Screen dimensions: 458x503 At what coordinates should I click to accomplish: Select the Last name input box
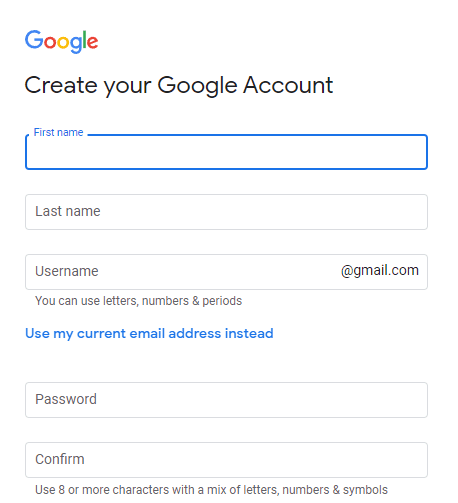click(226, 212)
